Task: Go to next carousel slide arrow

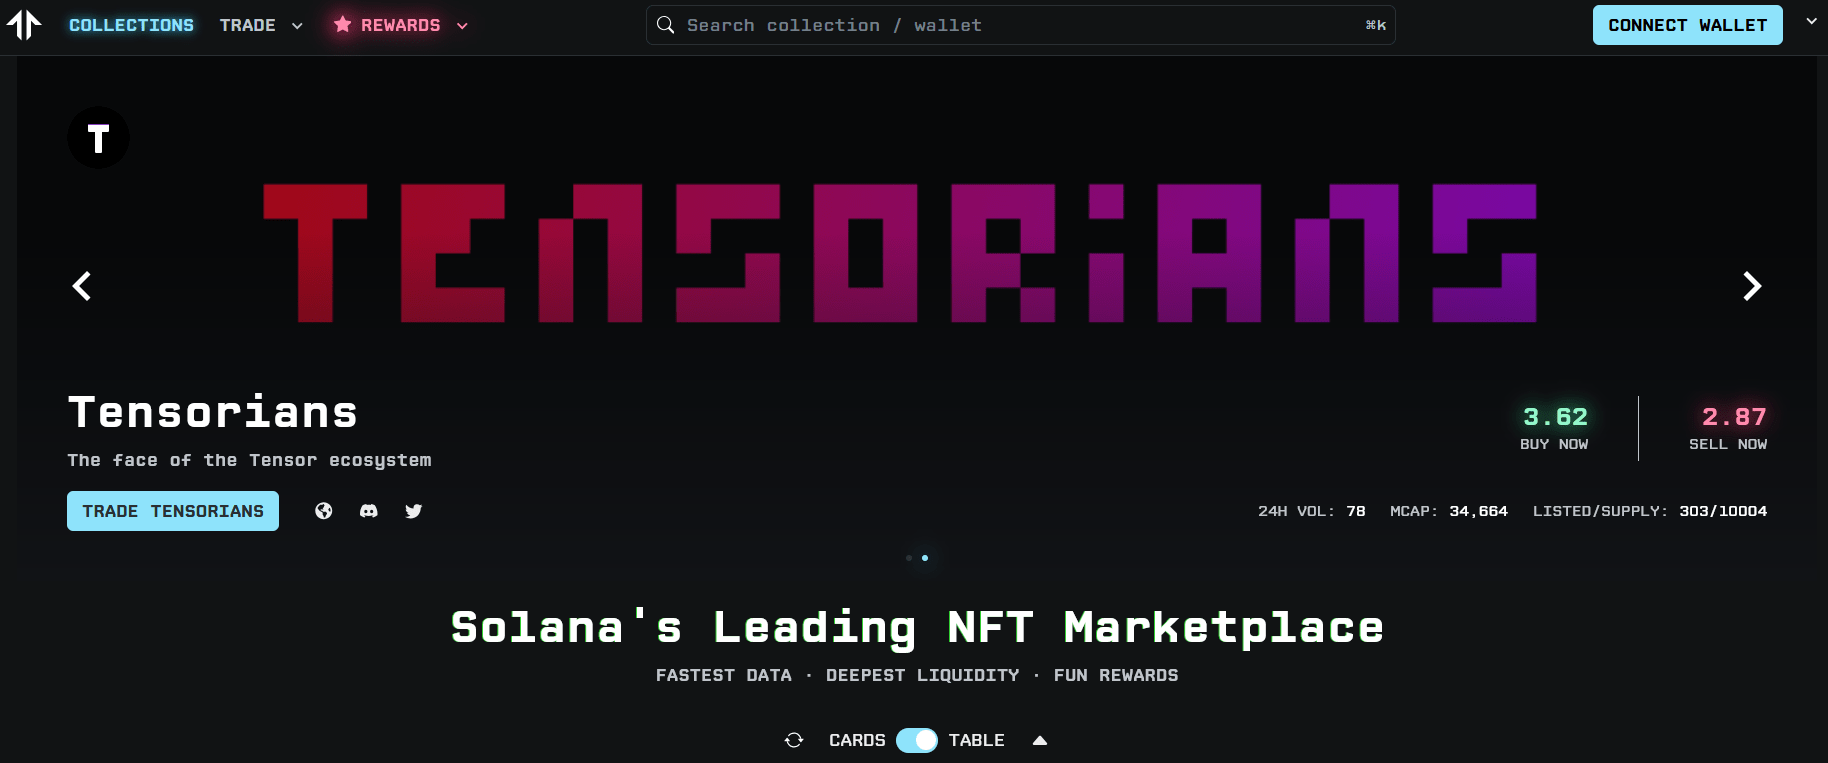Action: click(1752, 286)
